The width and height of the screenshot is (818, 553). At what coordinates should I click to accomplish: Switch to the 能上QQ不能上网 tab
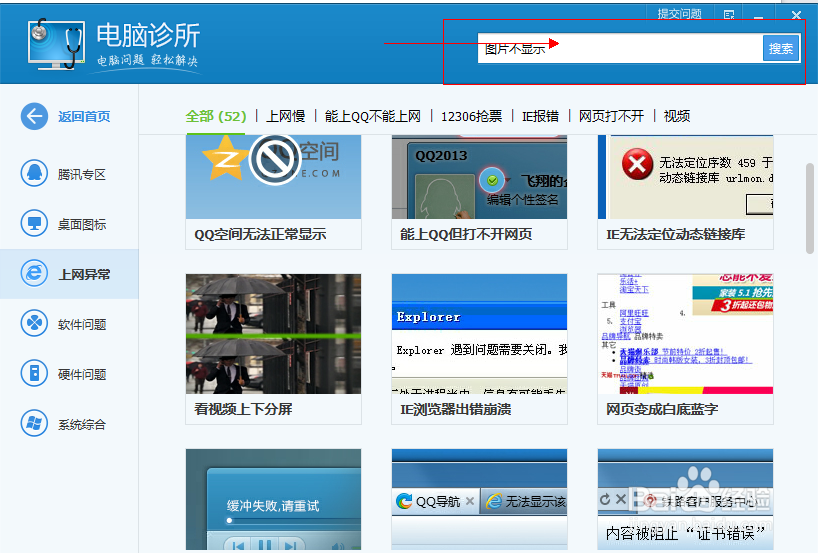coord(372,116)
